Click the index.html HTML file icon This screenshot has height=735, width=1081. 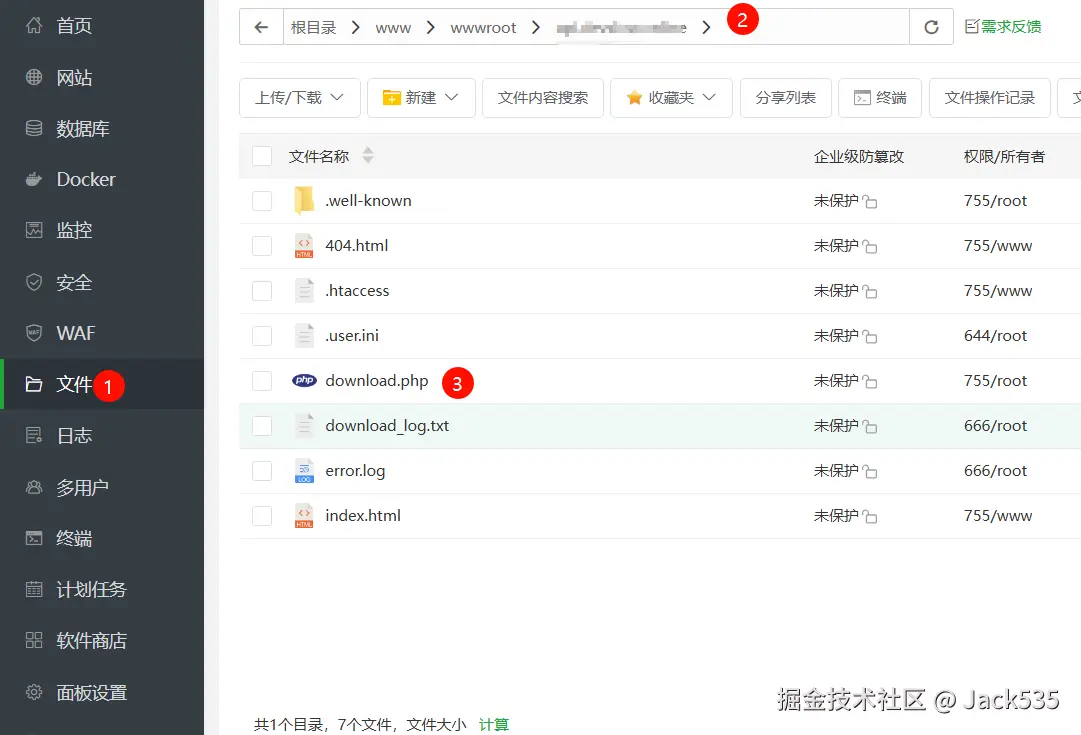[304, 516]
